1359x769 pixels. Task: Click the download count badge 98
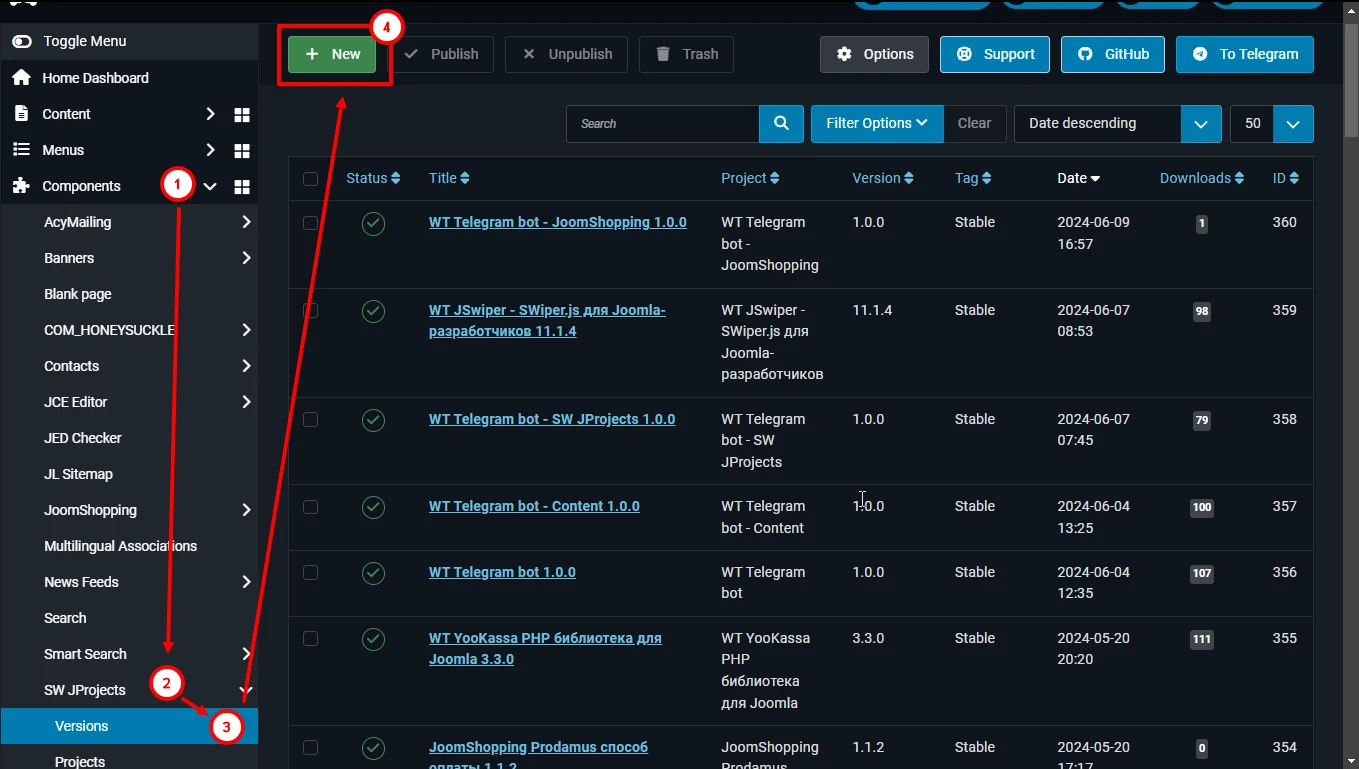tap(1201, 312)
